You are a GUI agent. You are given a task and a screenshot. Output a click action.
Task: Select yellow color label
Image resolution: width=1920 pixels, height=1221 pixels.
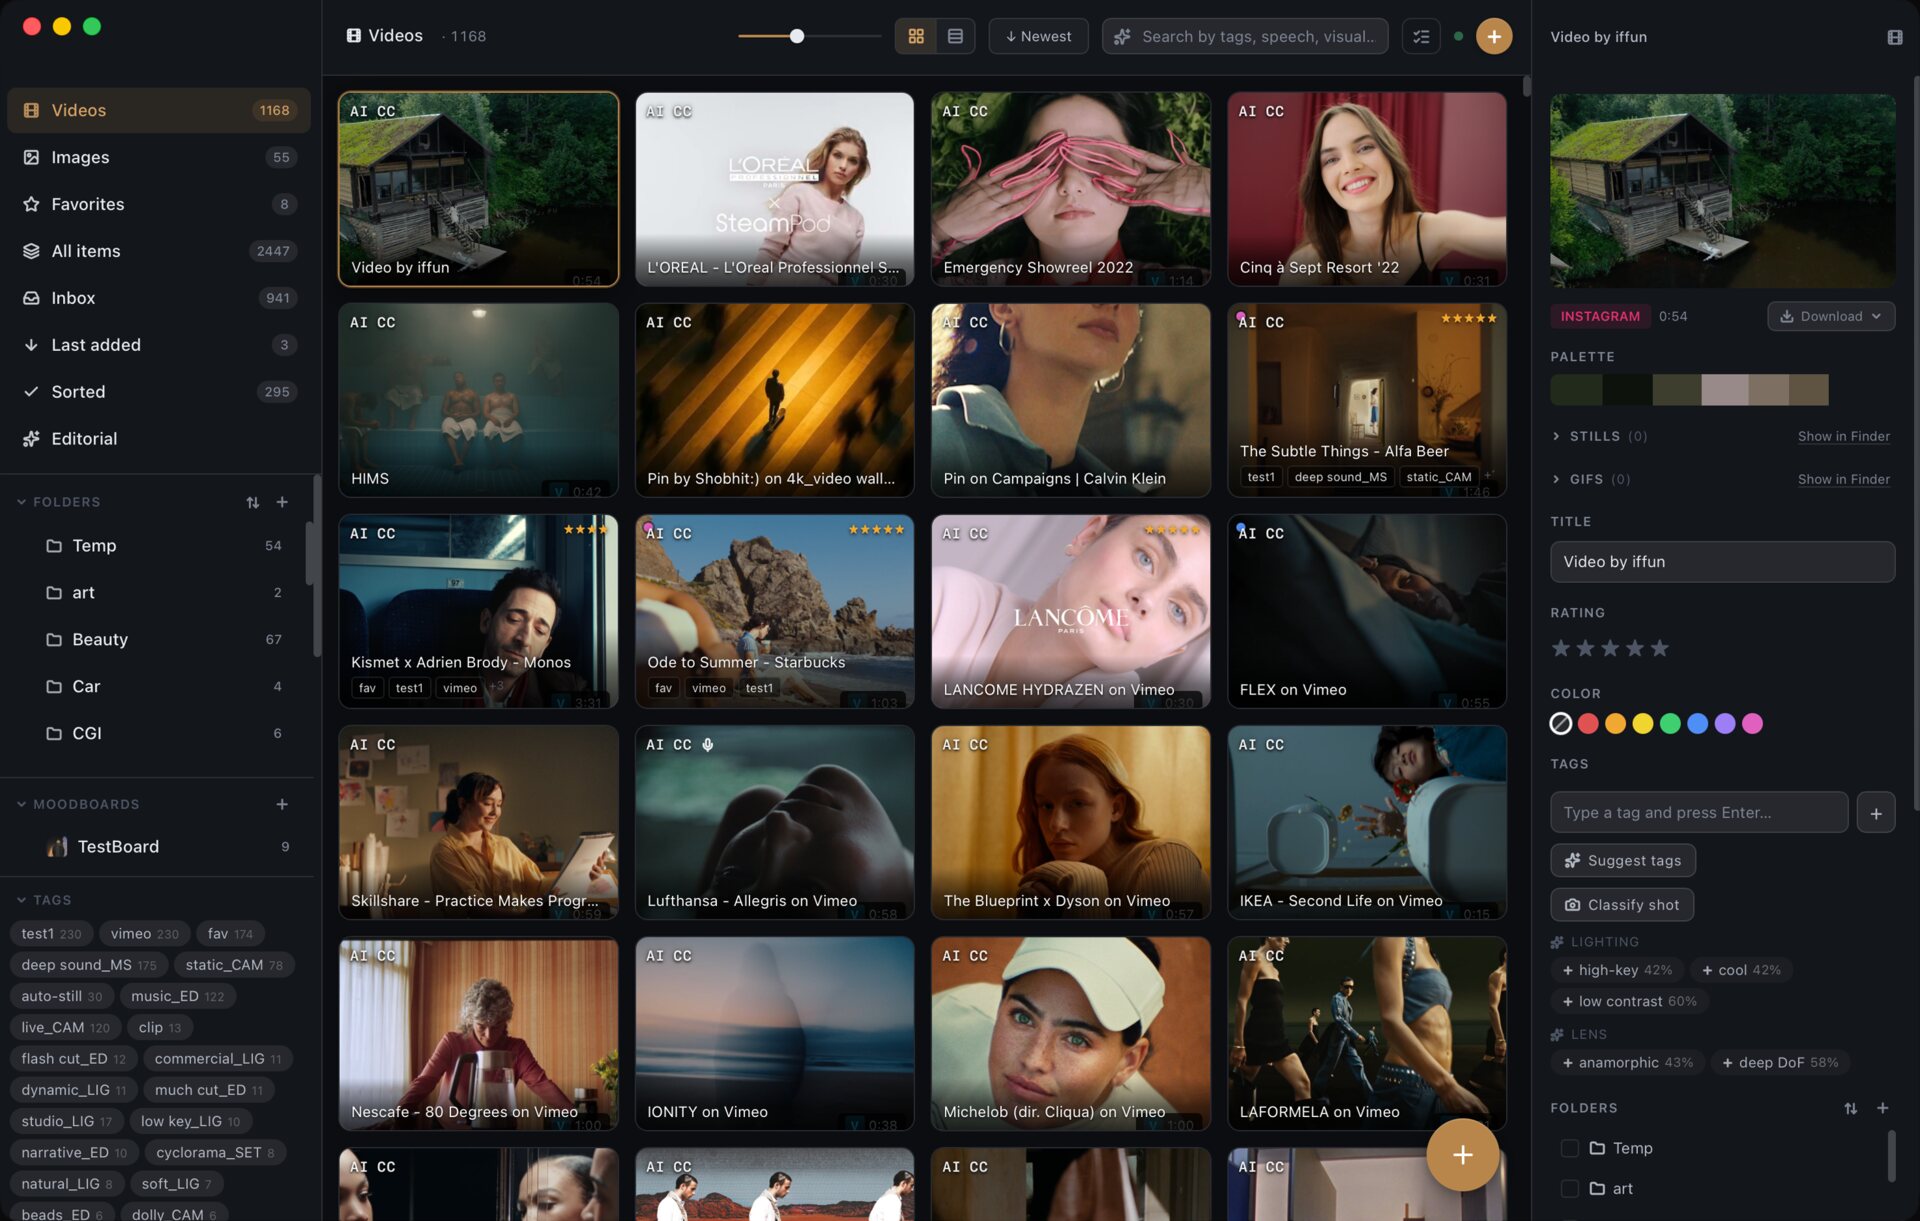(1643, 723)
